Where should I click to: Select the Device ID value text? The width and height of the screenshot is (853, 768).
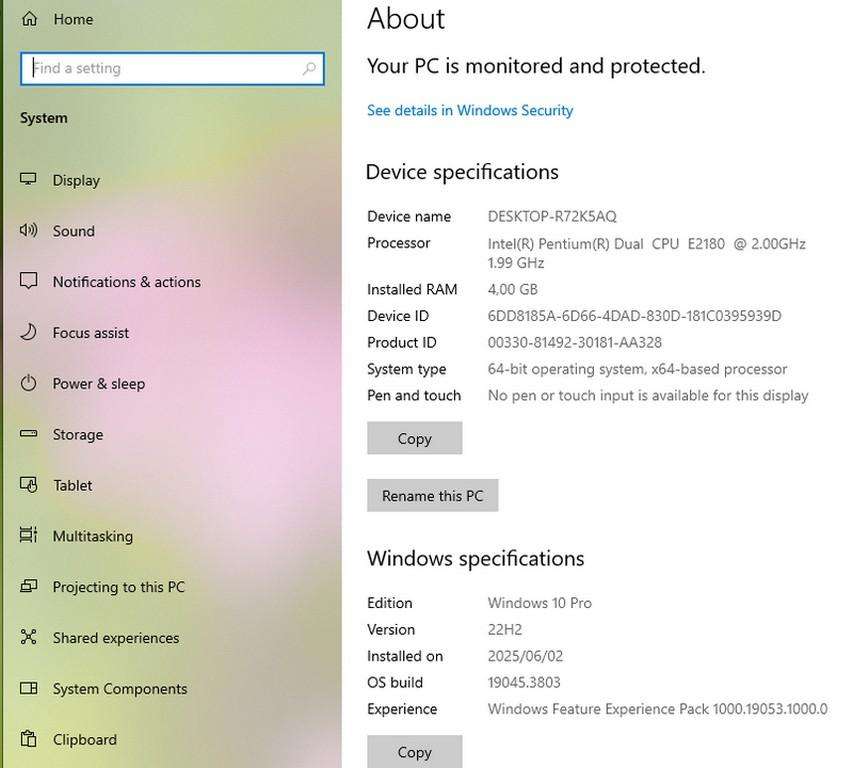point(634,316)
